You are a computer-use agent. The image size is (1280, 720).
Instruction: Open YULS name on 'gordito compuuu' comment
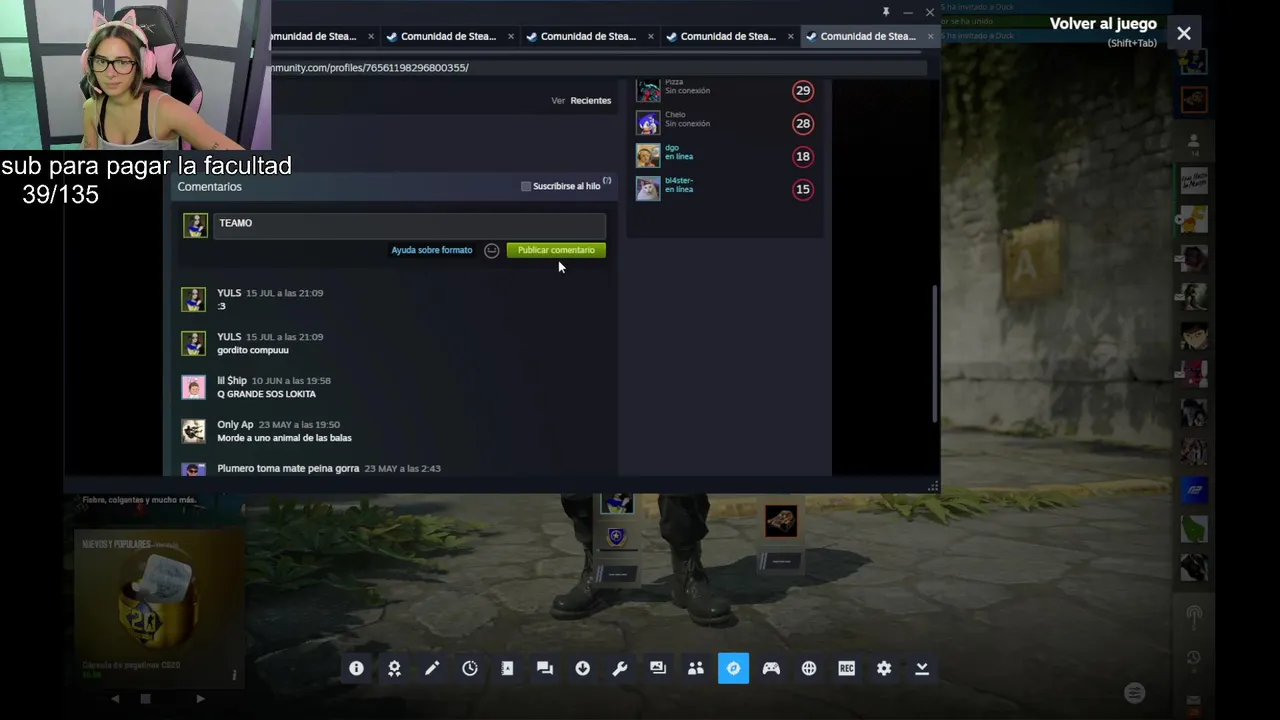tap(229, 337)
